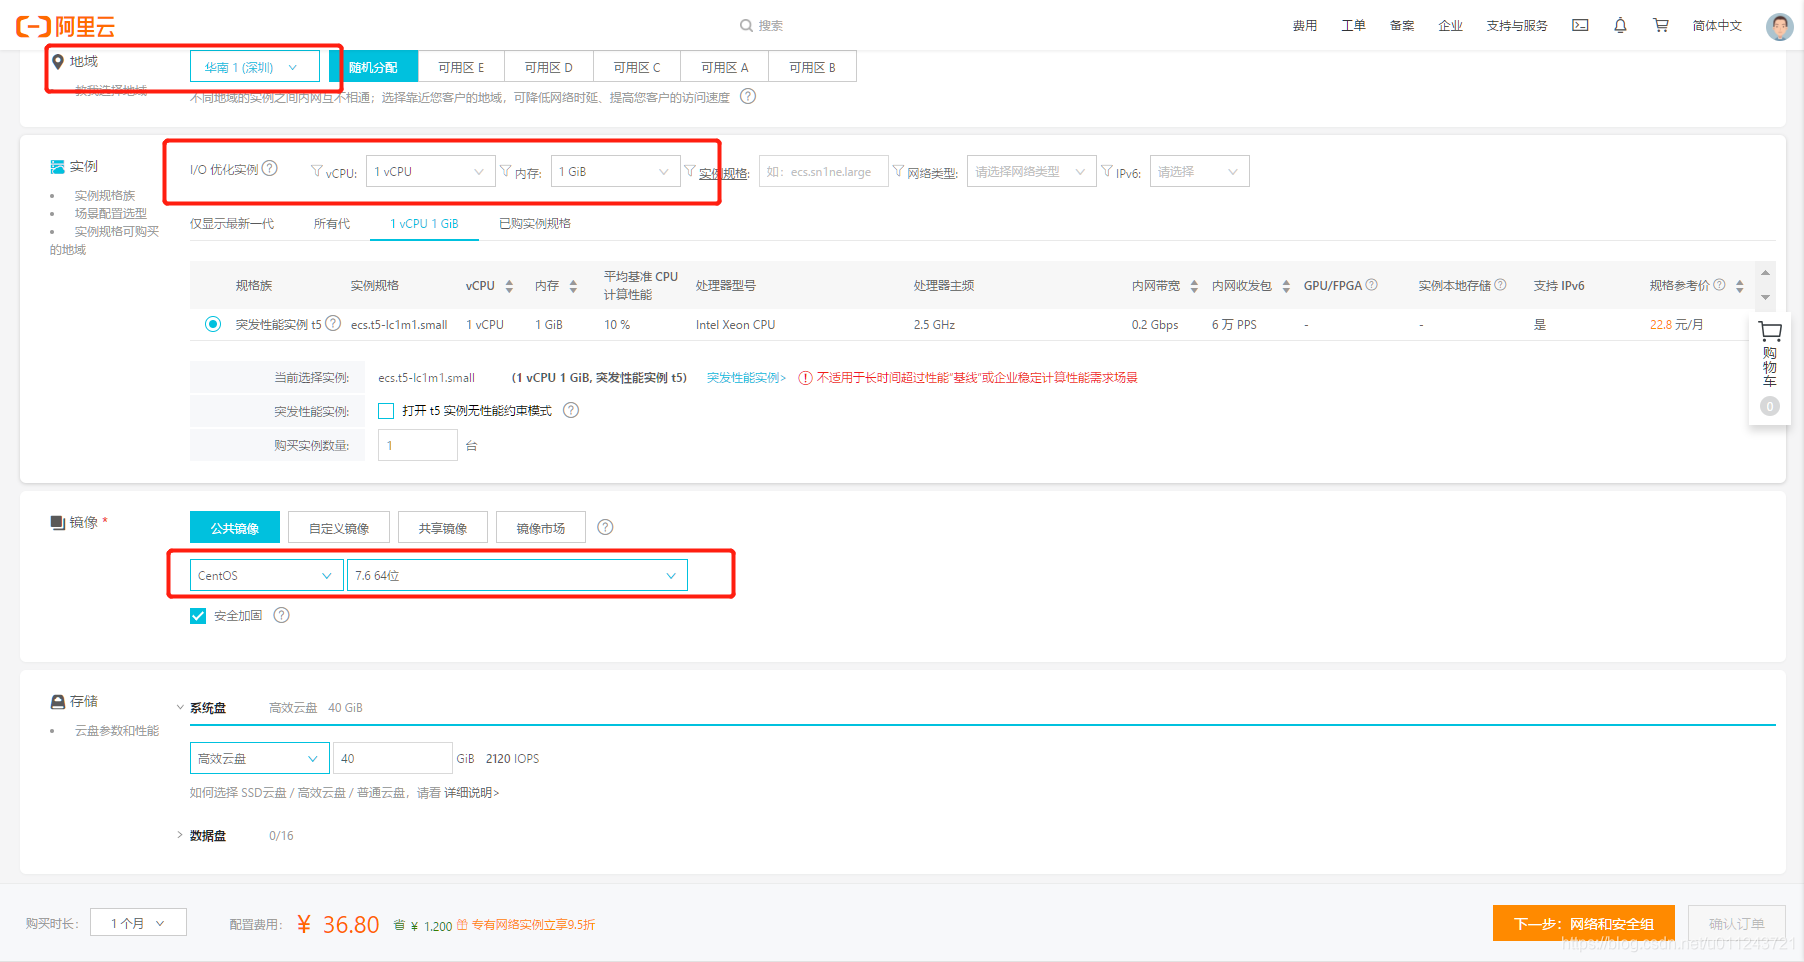Select availability zone 可用区 D
This screenshot has height=962, width=1804.
(549, 67)
